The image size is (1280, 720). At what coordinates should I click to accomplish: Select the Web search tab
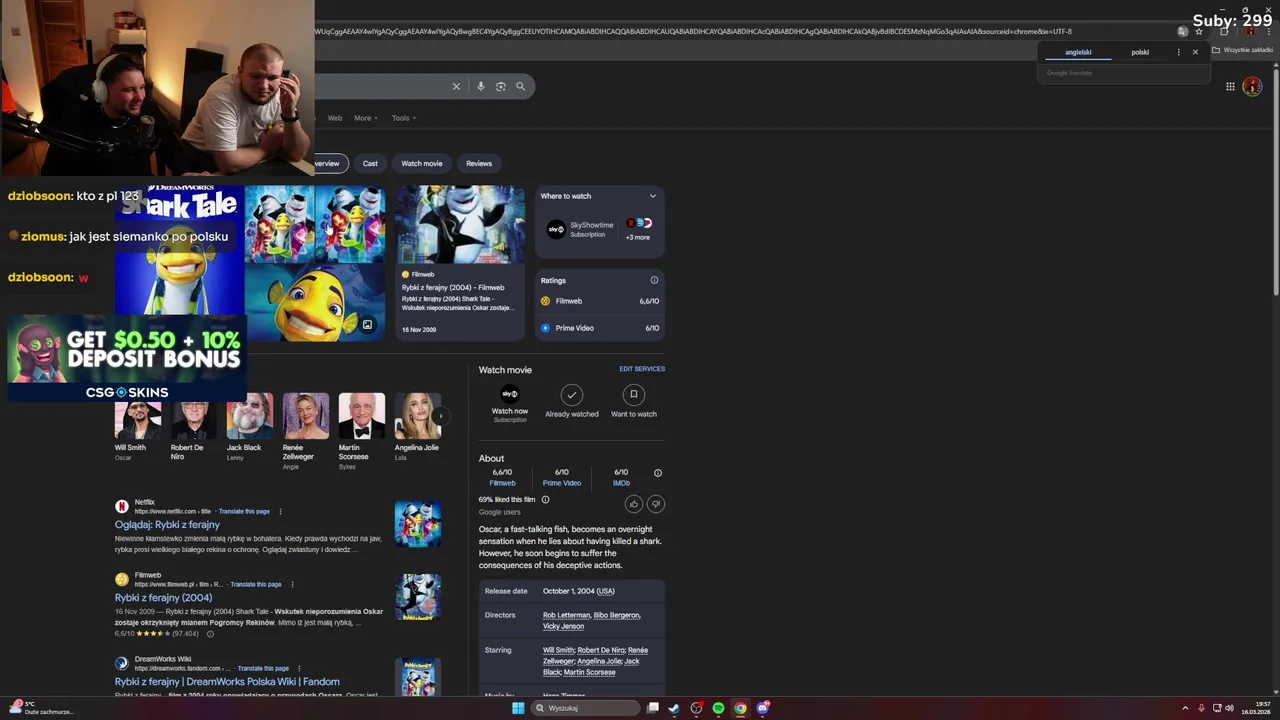click(x=335, y=118)
